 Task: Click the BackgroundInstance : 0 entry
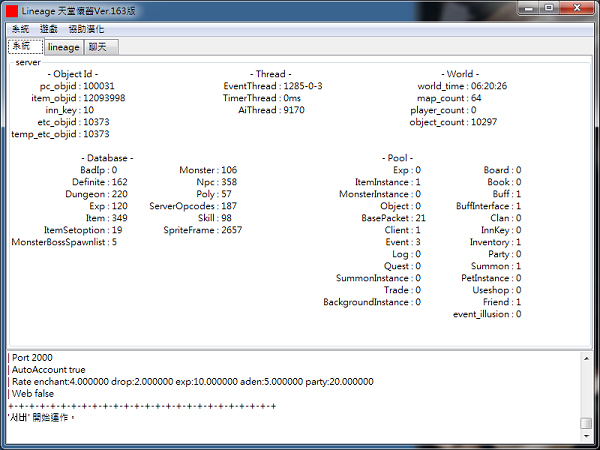coord(372,302)
